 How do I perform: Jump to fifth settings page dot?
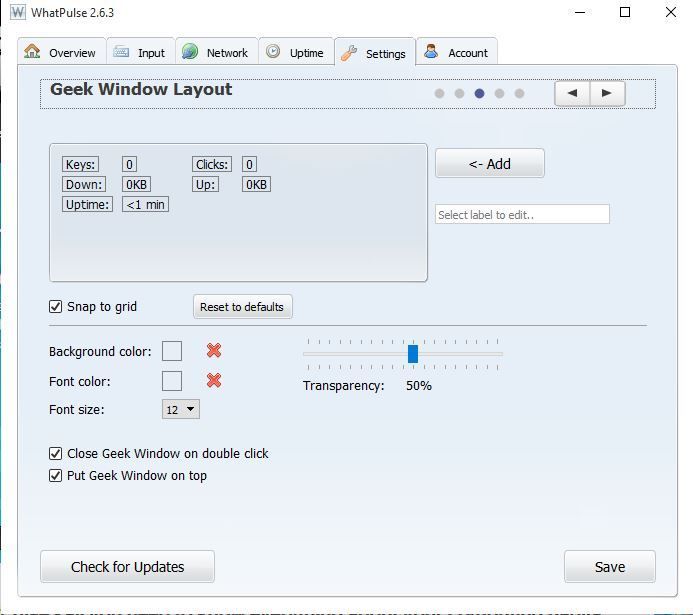click(x=519, y=93)
